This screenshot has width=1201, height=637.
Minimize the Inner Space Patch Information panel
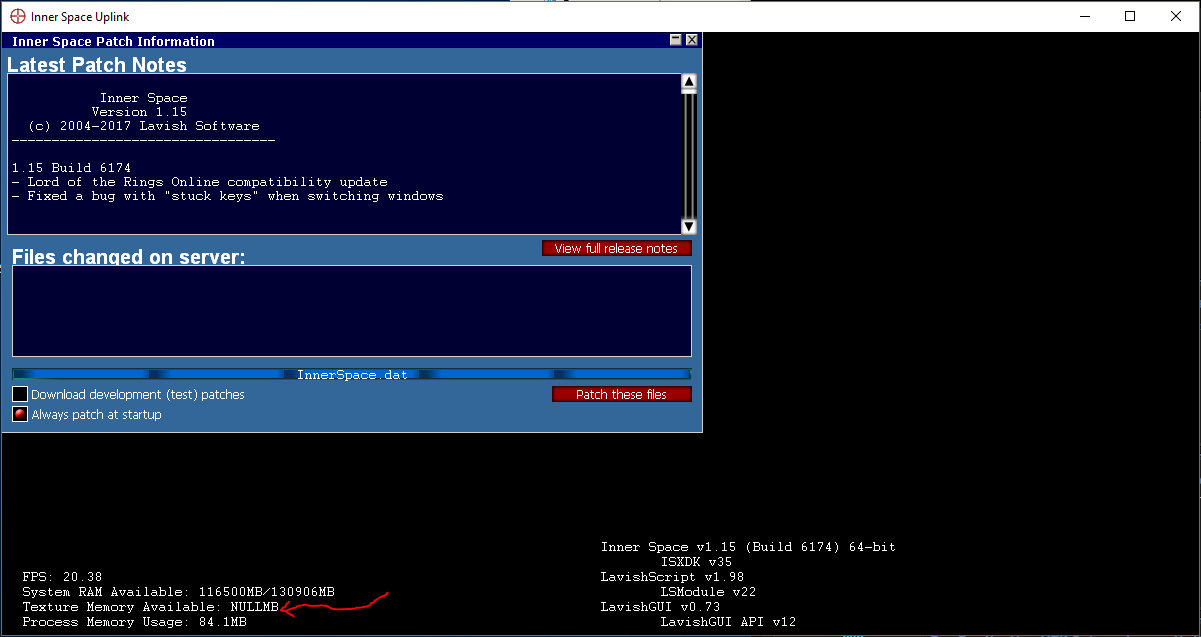pyautogui.click(x=677, y=40)
